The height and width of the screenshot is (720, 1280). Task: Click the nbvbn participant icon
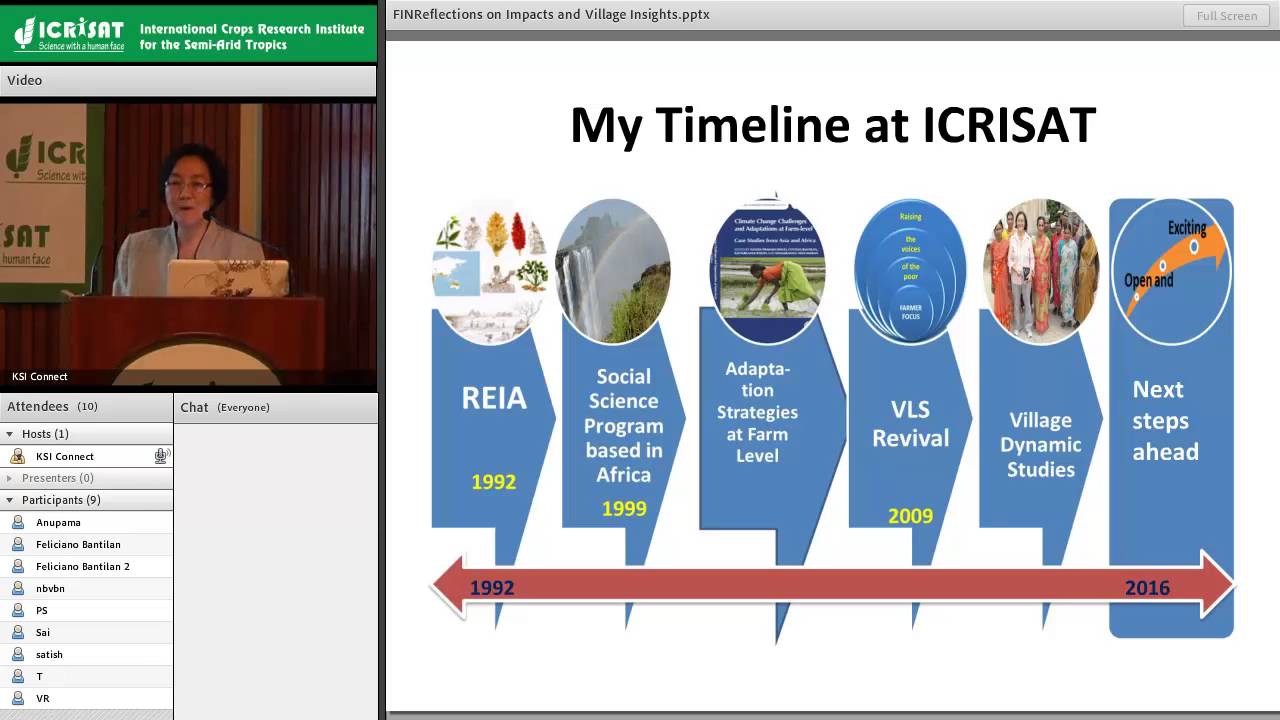click(17, 588)
